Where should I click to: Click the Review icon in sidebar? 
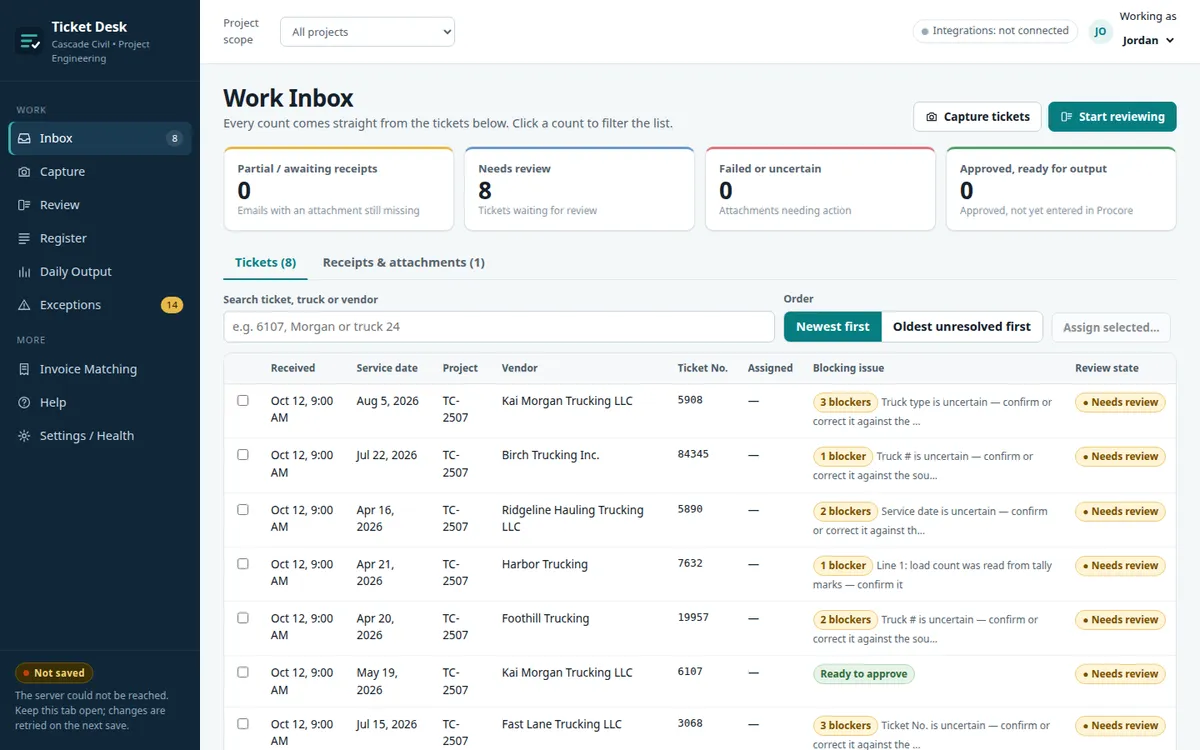coord(24,205)
